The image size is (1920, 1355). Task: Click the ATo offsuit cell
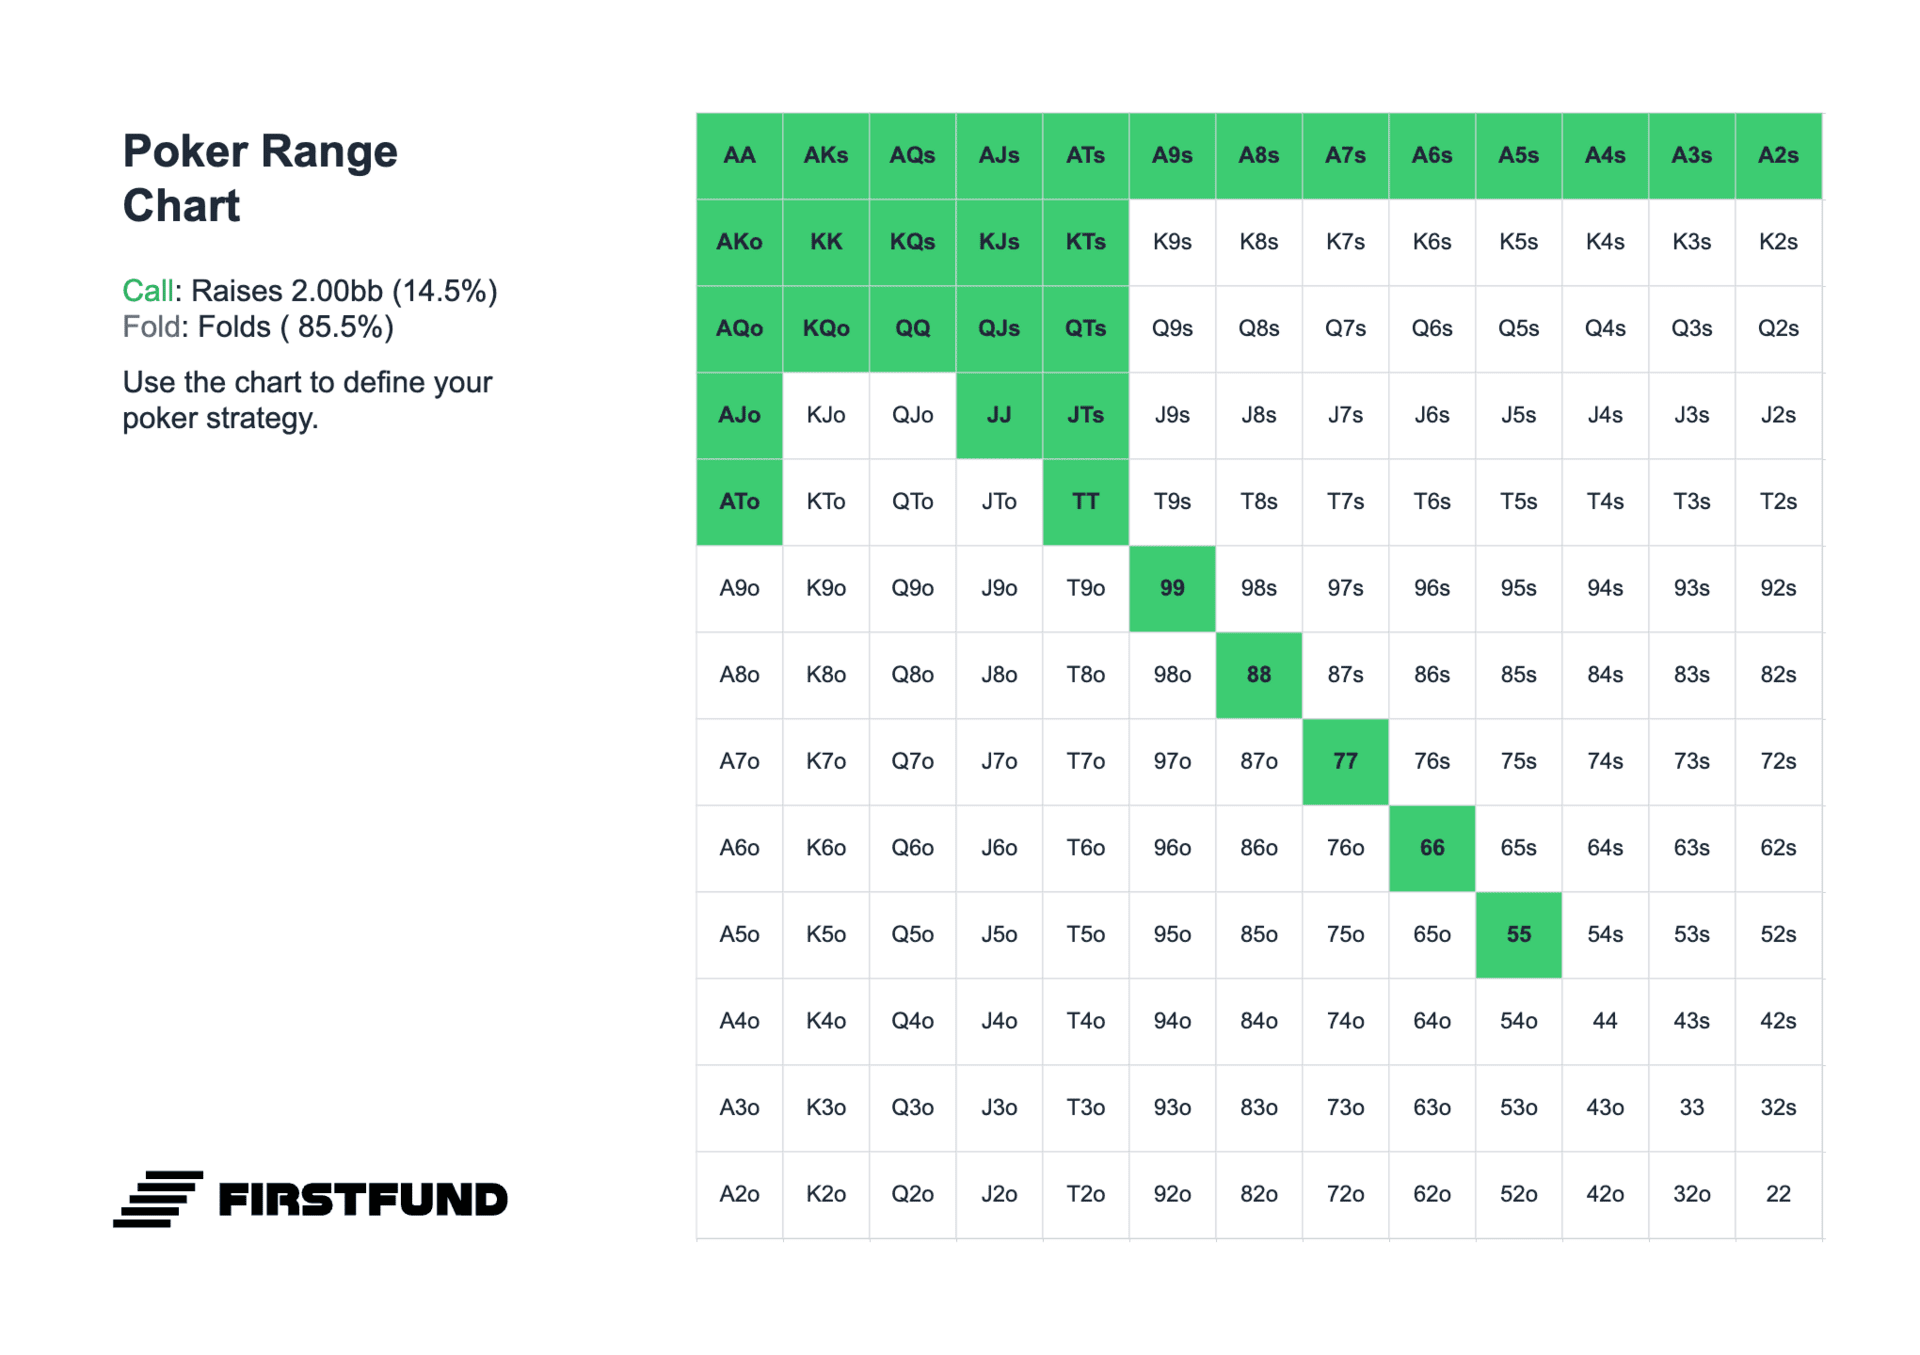click(739, 502)
